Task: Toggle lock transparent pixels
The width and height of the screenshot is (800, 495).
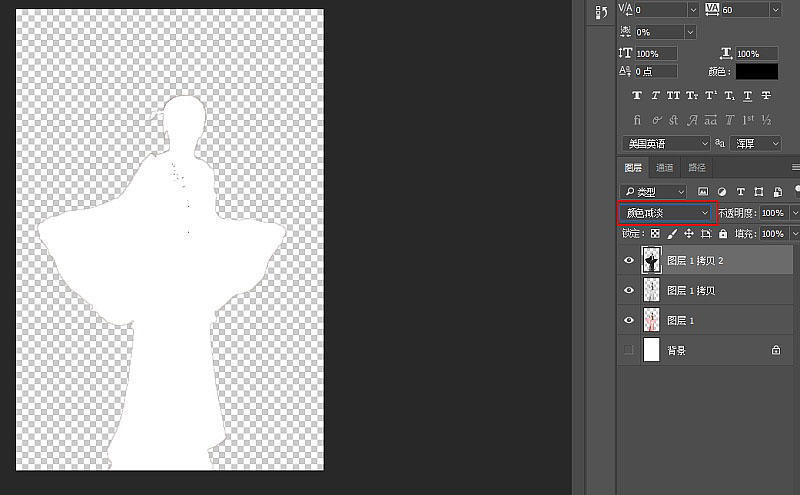Action: coord(655,234)
